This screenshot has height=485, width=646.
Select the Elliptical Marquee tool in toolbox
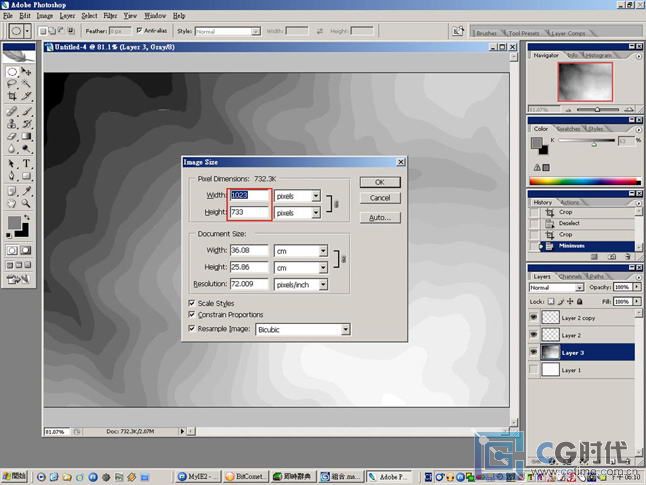pyautogui.click(x=12, y=72)
